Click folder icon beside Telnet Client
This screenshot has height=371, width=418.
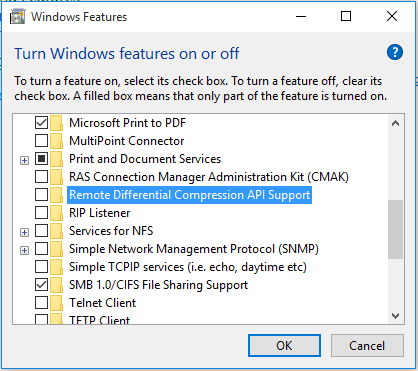tap(56, 303)
